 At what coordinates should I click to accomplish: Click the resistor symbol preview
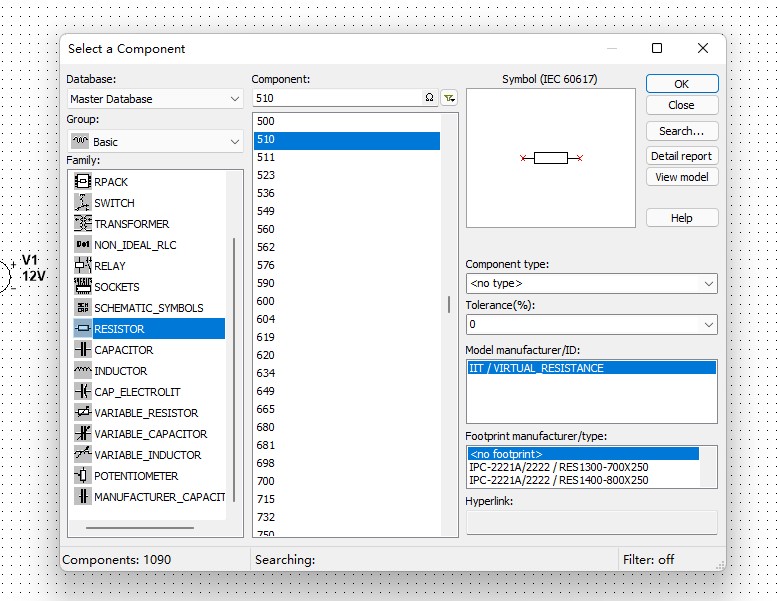[551, 158]
